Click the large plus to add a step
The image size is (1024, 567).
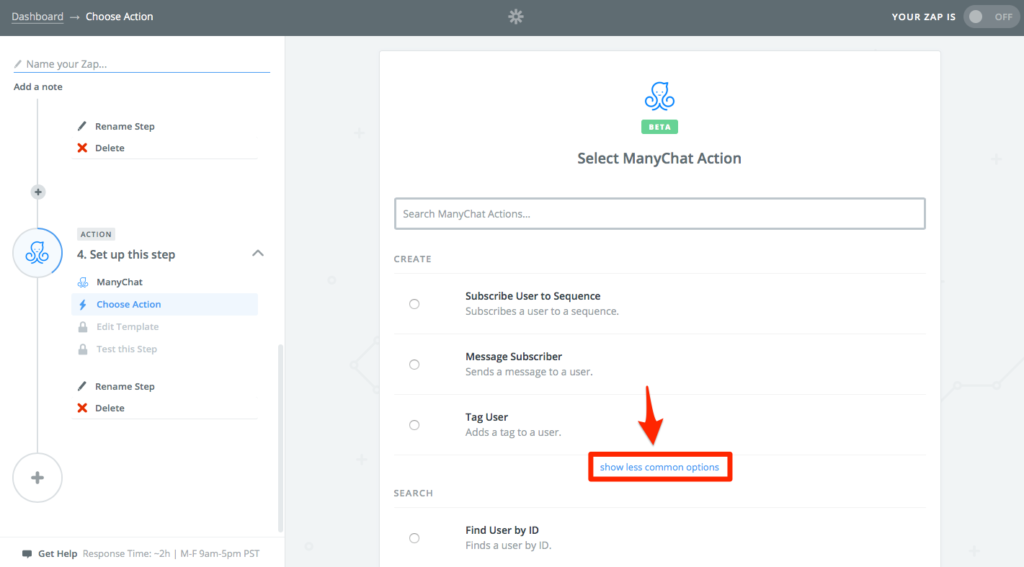click(x=37, y=478)
